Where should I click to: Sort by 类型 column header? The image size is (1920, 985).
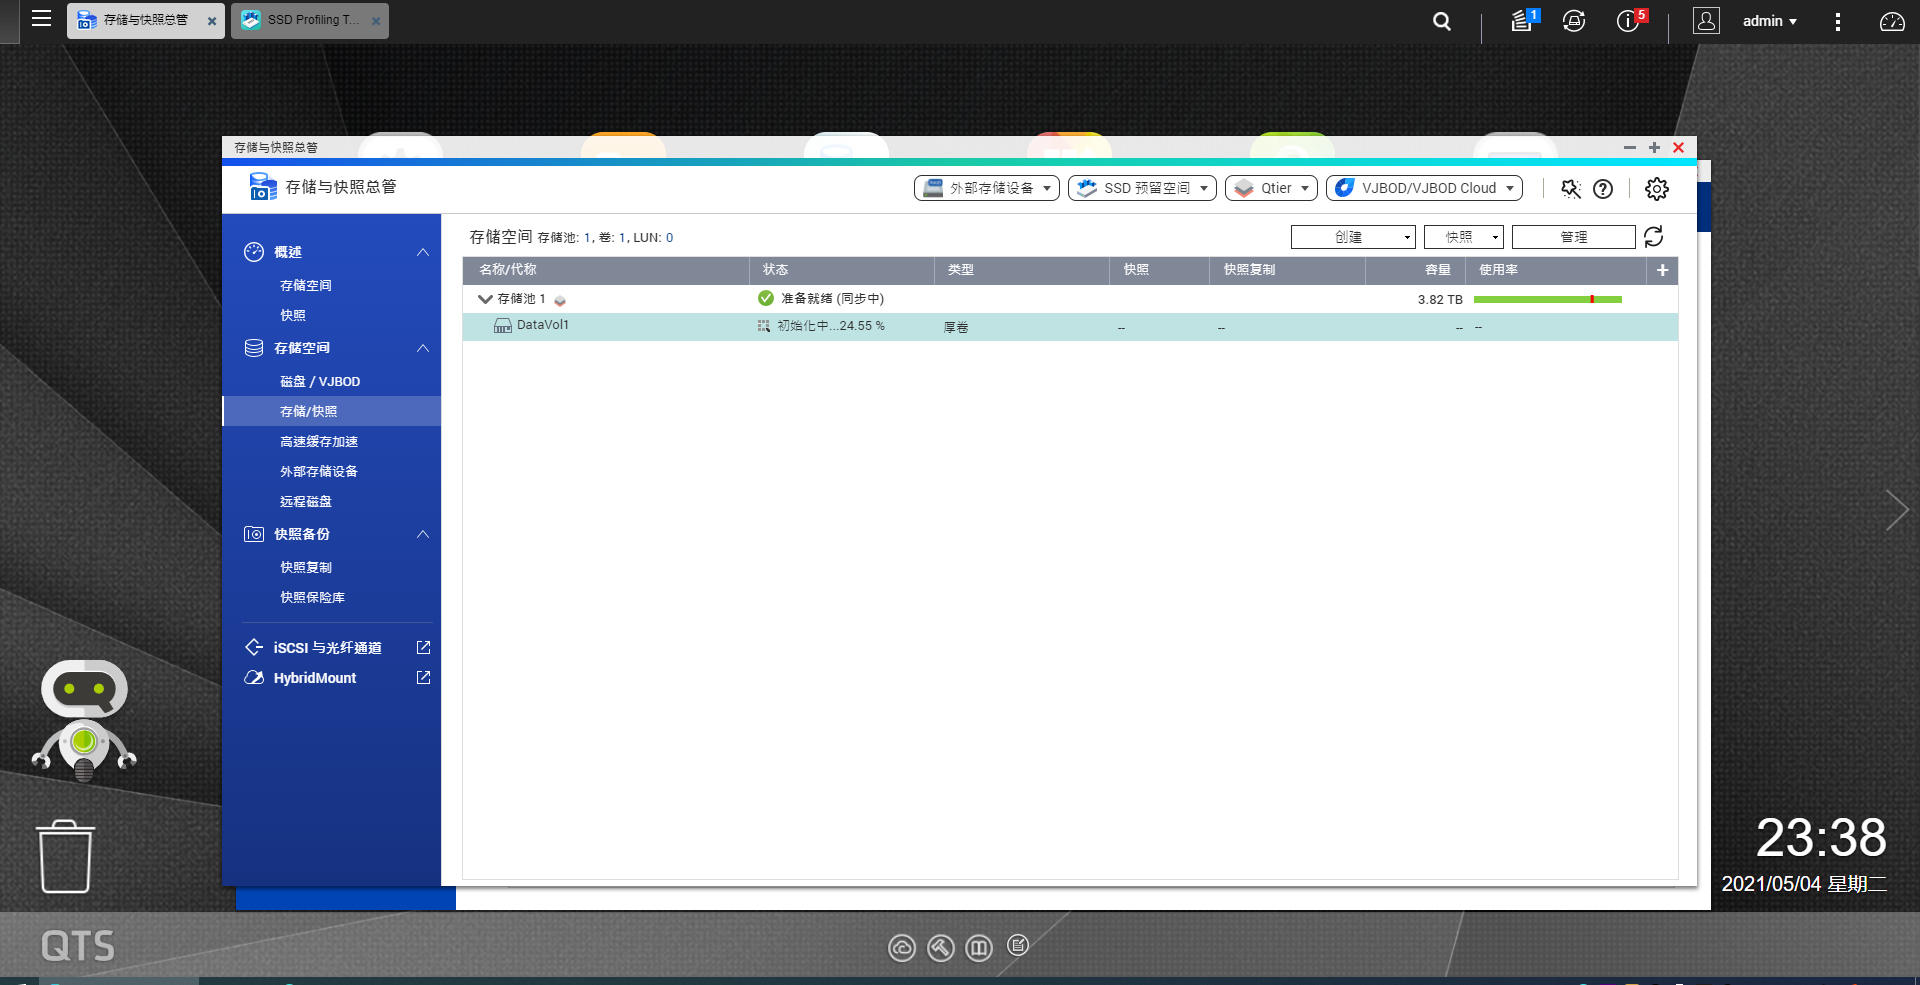[x=1022, y=270]
